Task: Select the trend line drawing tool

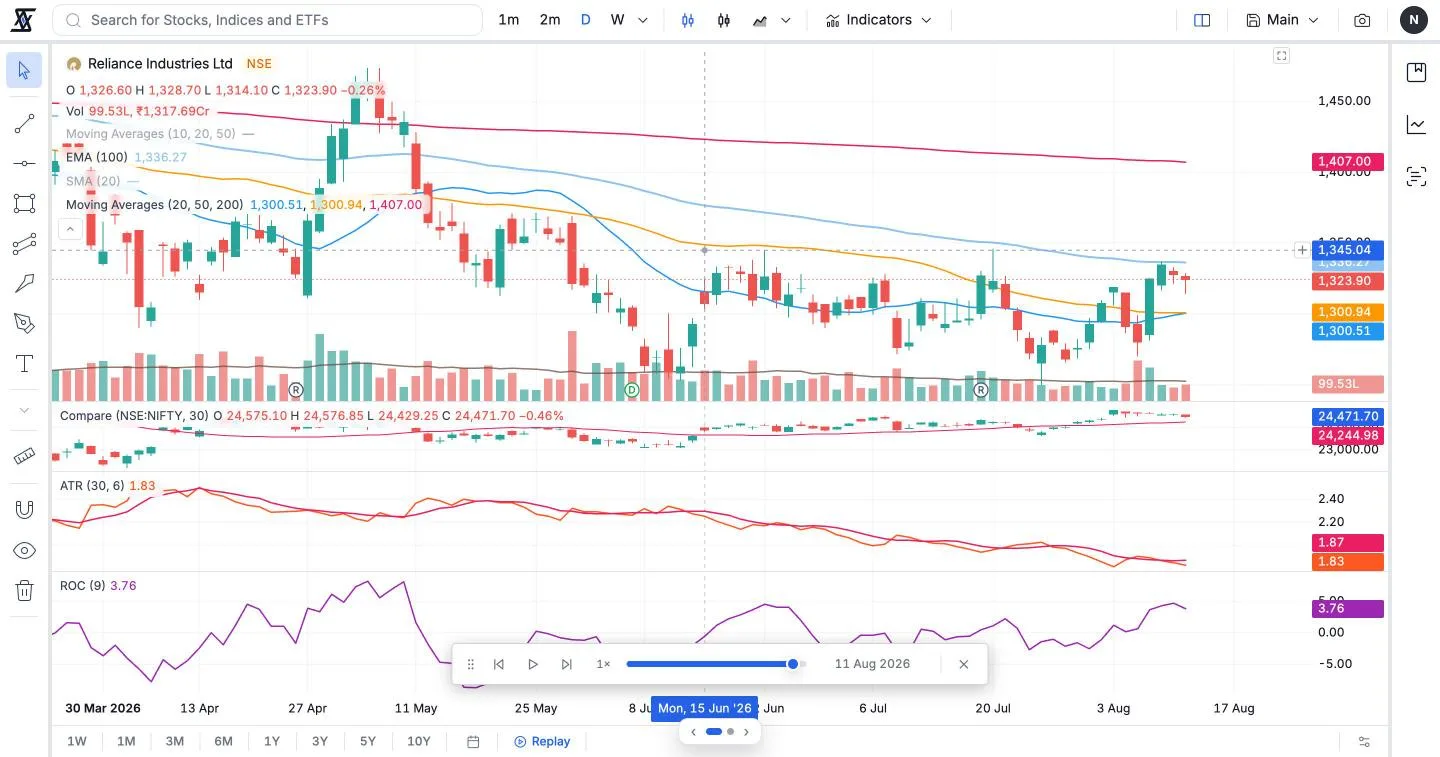Action: tap(24, 124)
